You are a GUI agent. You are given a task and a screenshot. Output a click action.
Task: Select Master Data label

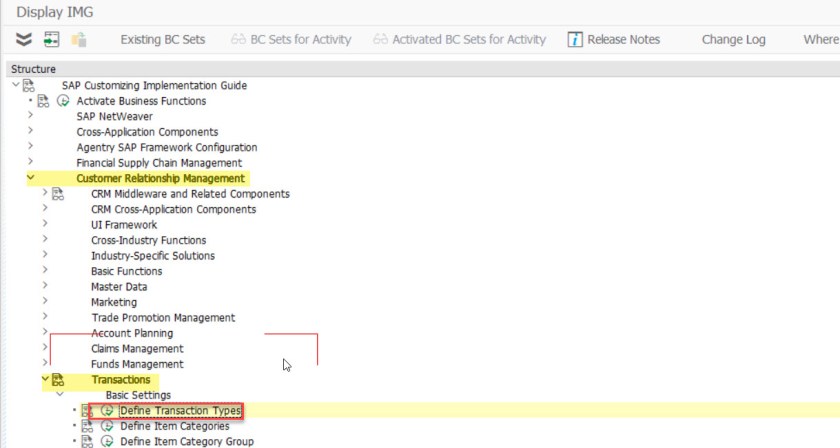pos(119,287)
